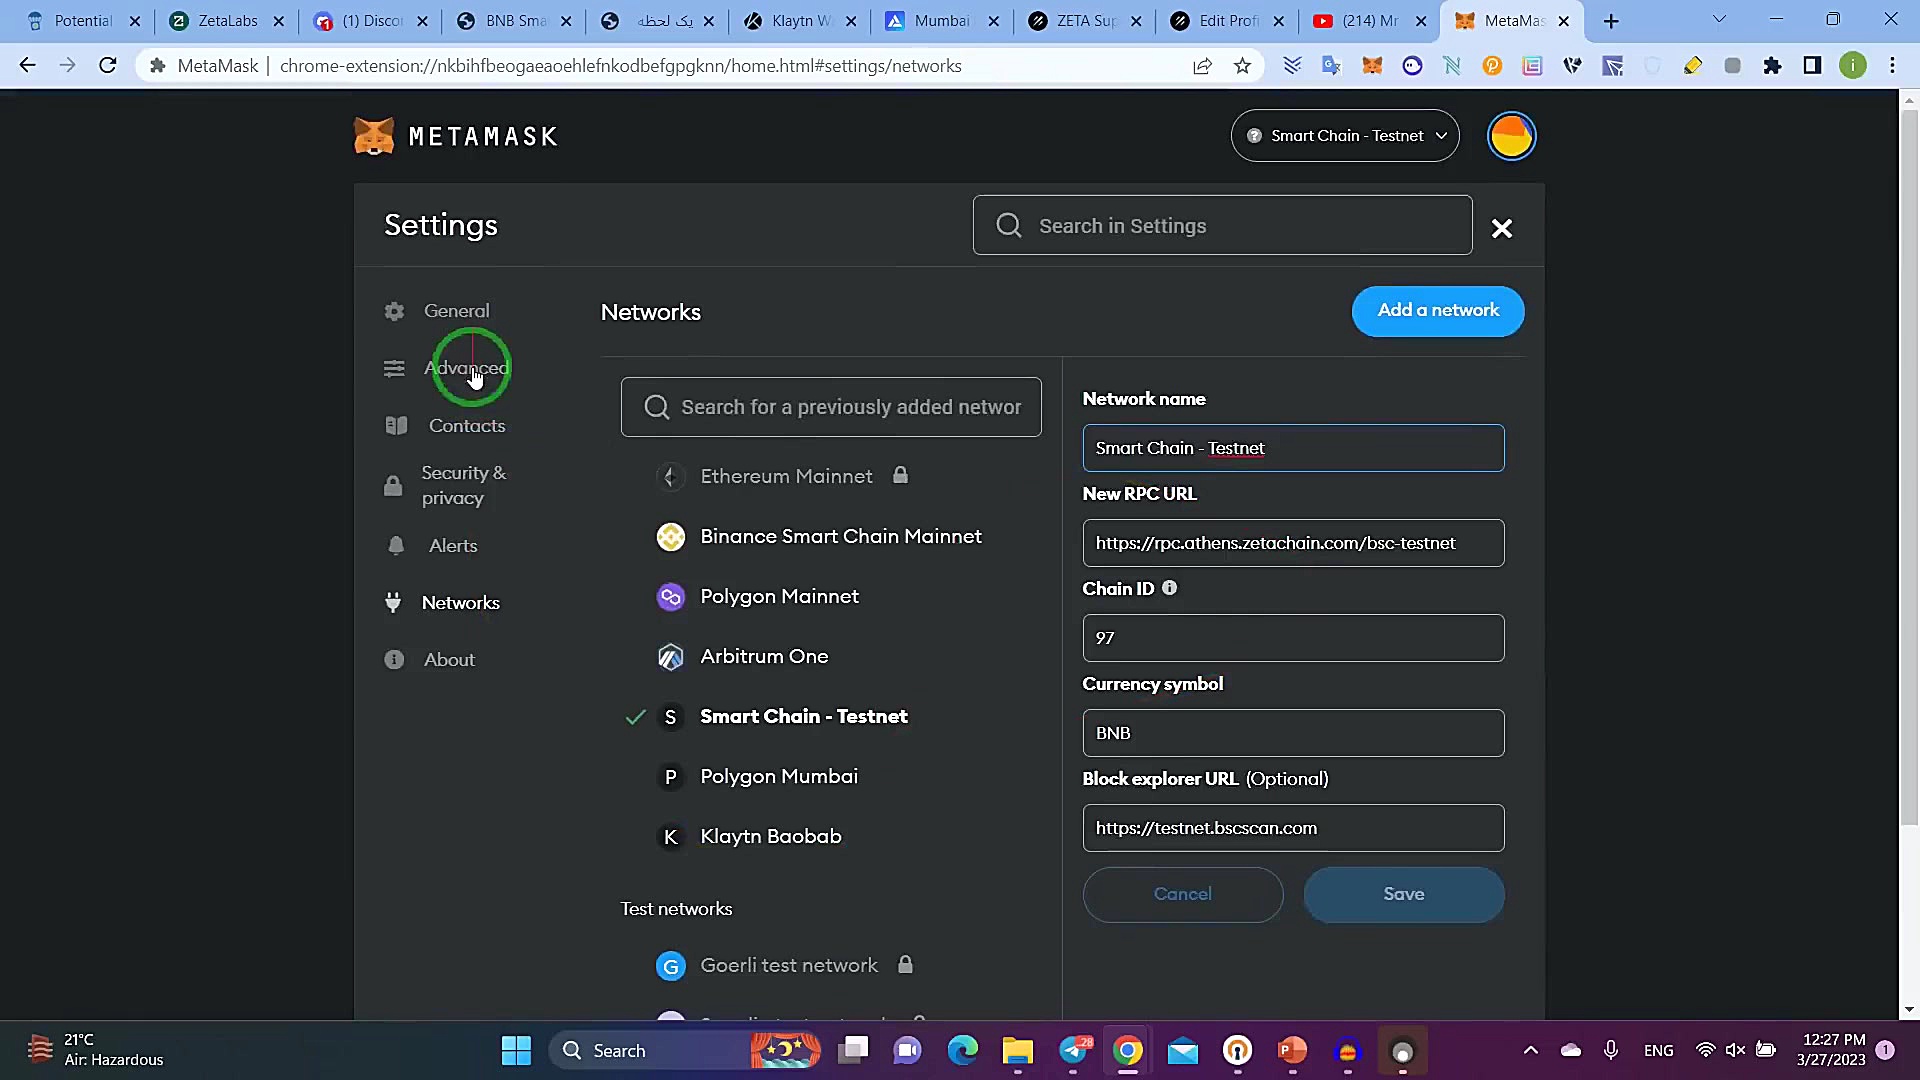Click the Binance Smart Chain Mainnet logo
1920x1080 pixels.
pos(670,537)
